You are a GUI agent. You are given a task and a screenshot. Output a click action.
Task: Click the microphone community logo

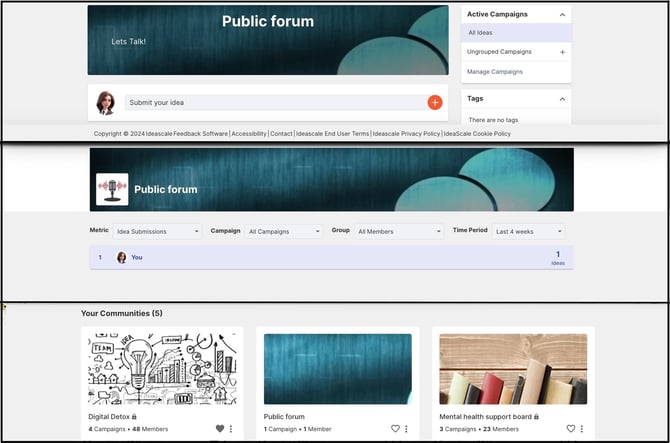click(112, 189)
